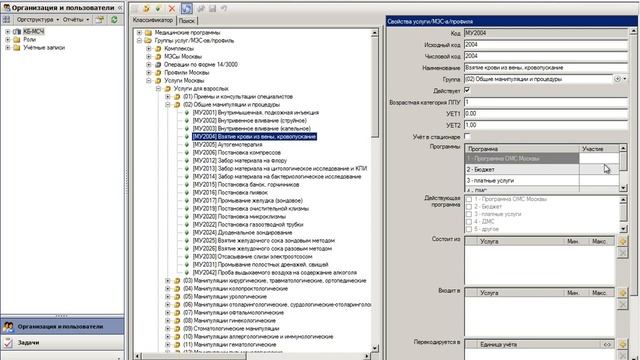The image size is (640, 360).
Task: Check '5 - другое' in Действующая программа list
Action: pos(469,229)
